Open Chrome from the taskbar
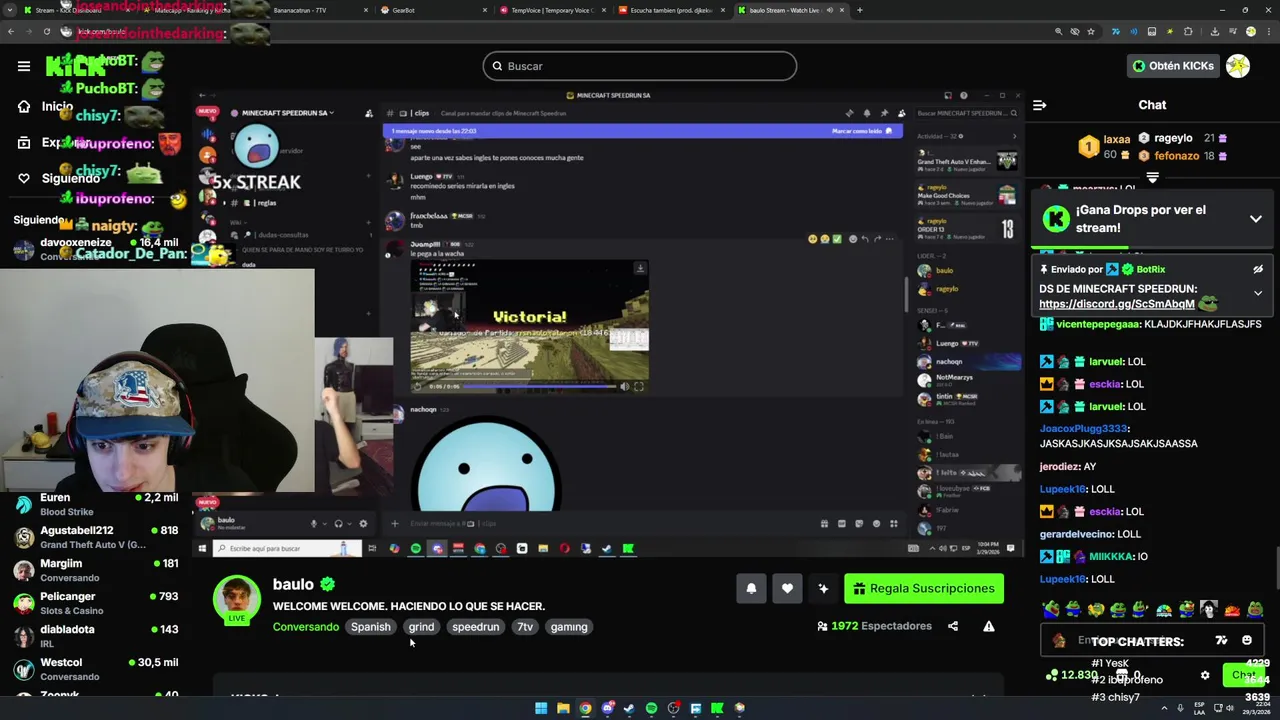Screen dimensions: 1280x720 [585, 708]
